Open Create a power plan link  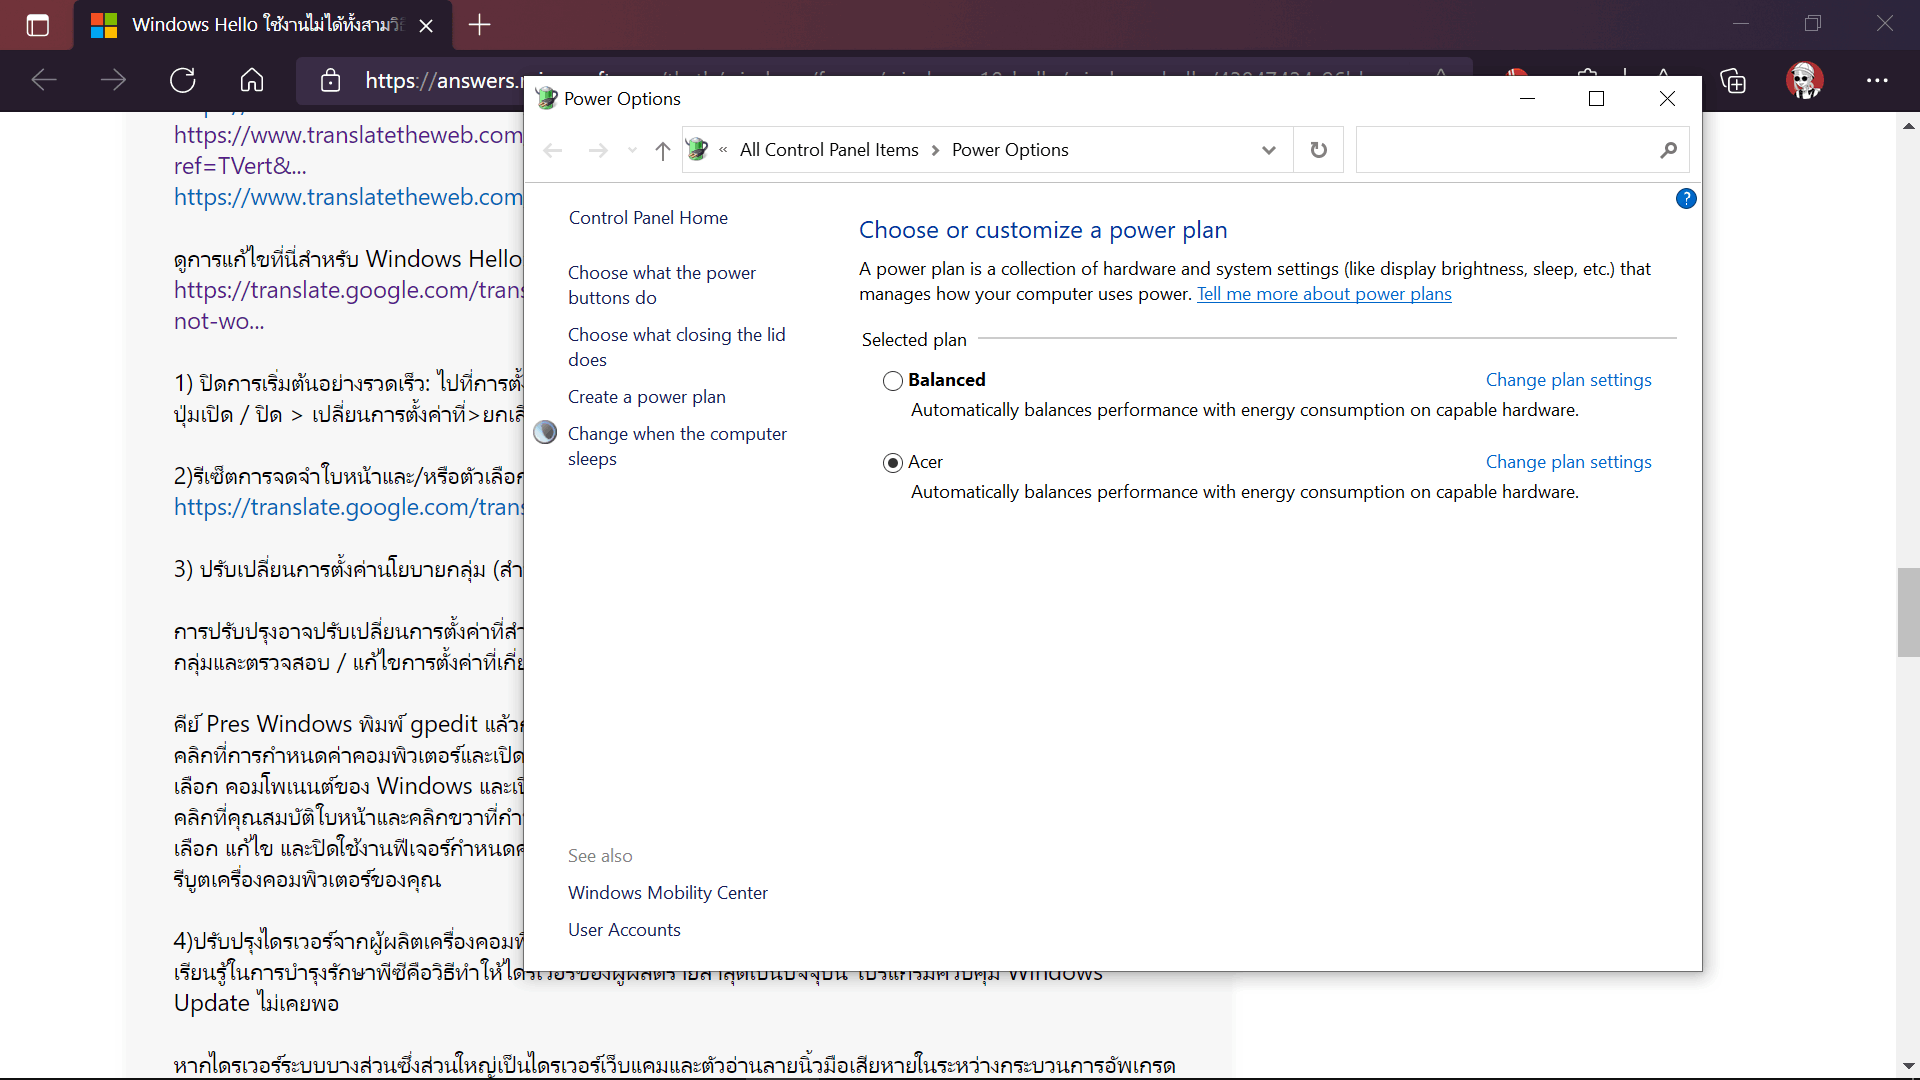647,397
